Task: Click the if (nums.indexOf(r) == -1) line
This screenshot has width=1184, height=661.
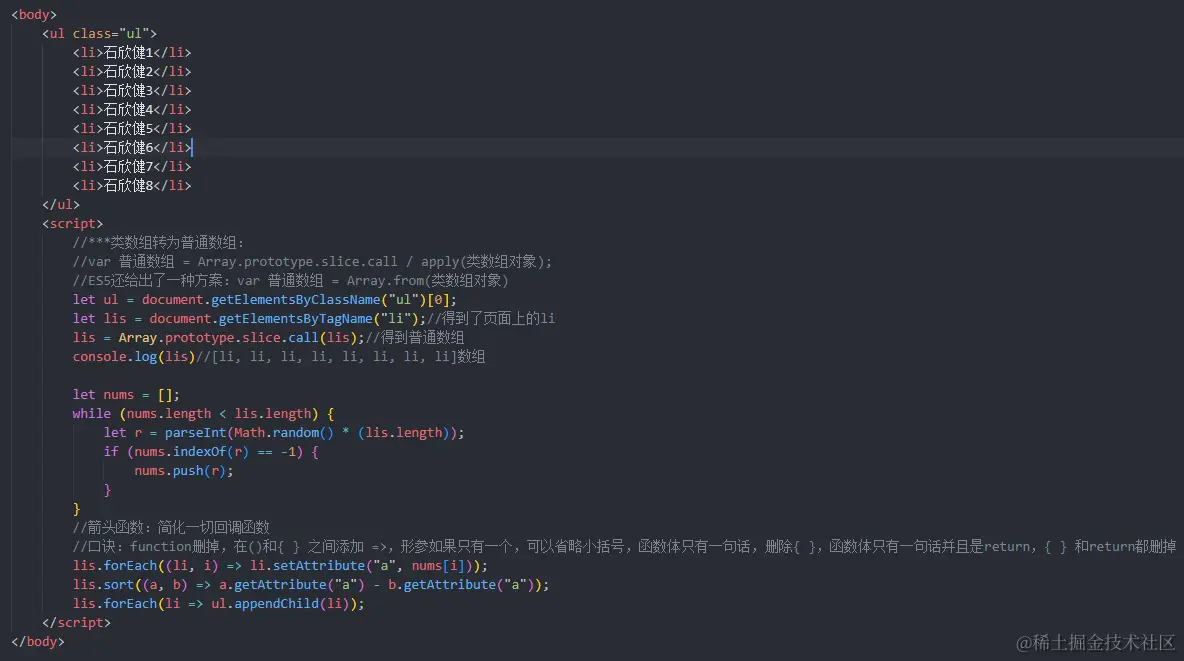Action: pyautogui.click(x=211, y=452)
